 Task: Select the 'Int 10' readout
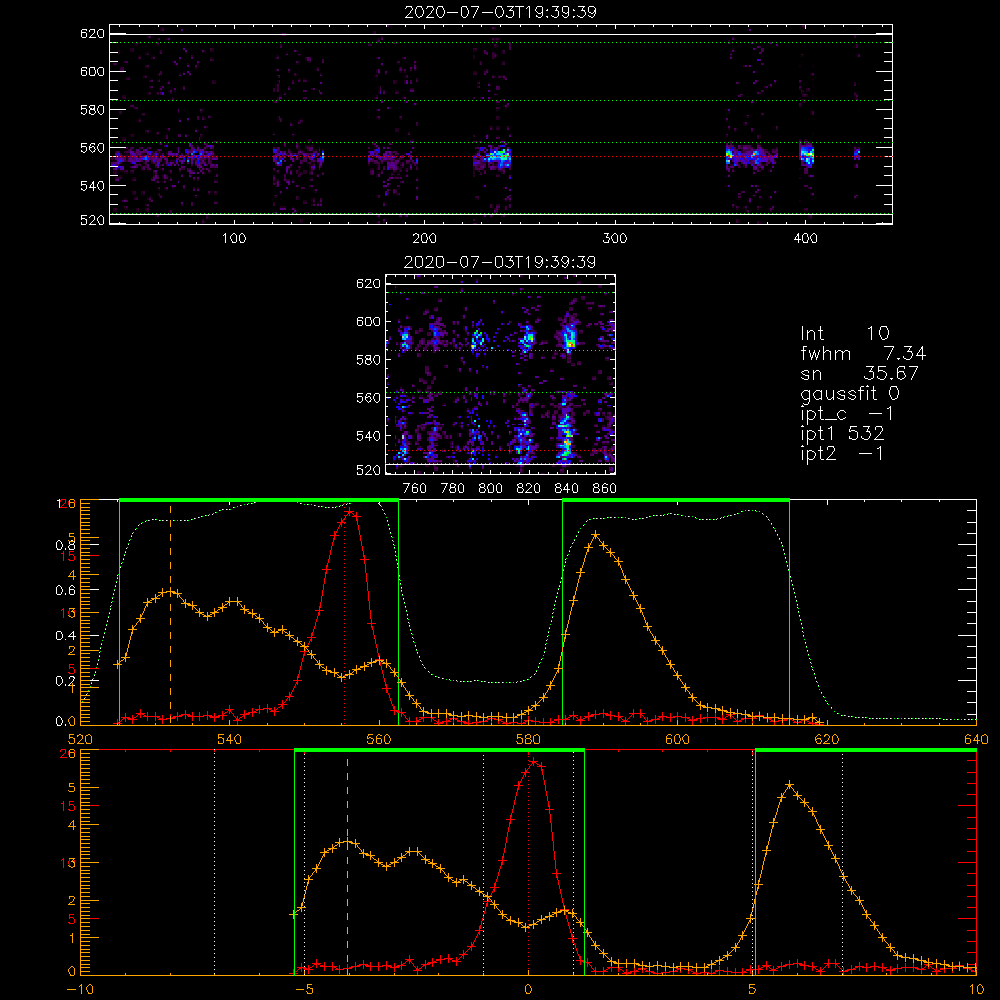click(845, 333)
